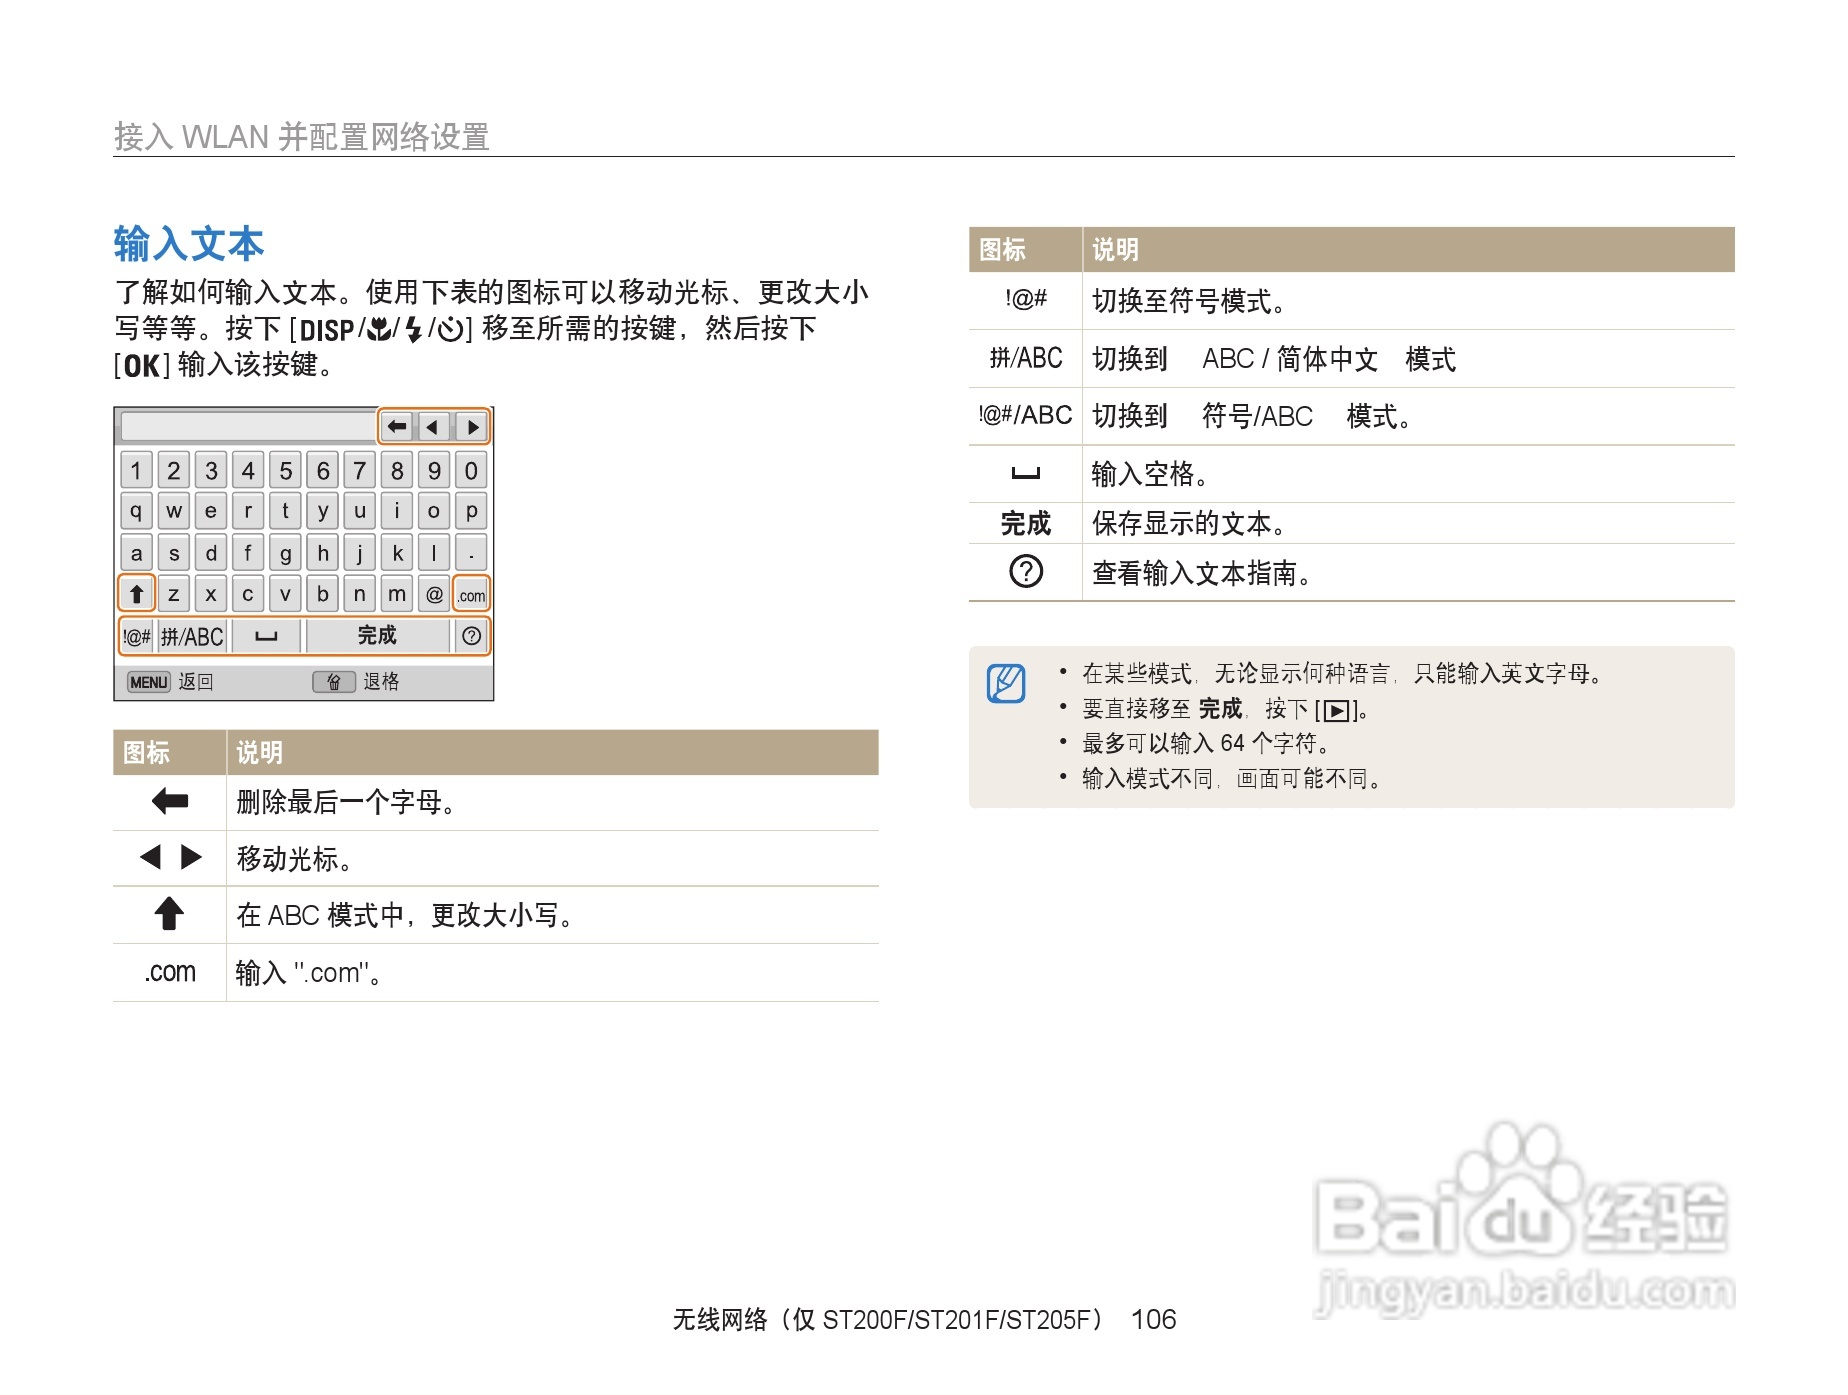This screenshot has width=1848, height=1395.
Task: Tap the number 0 key
Action: pos(471,470)
